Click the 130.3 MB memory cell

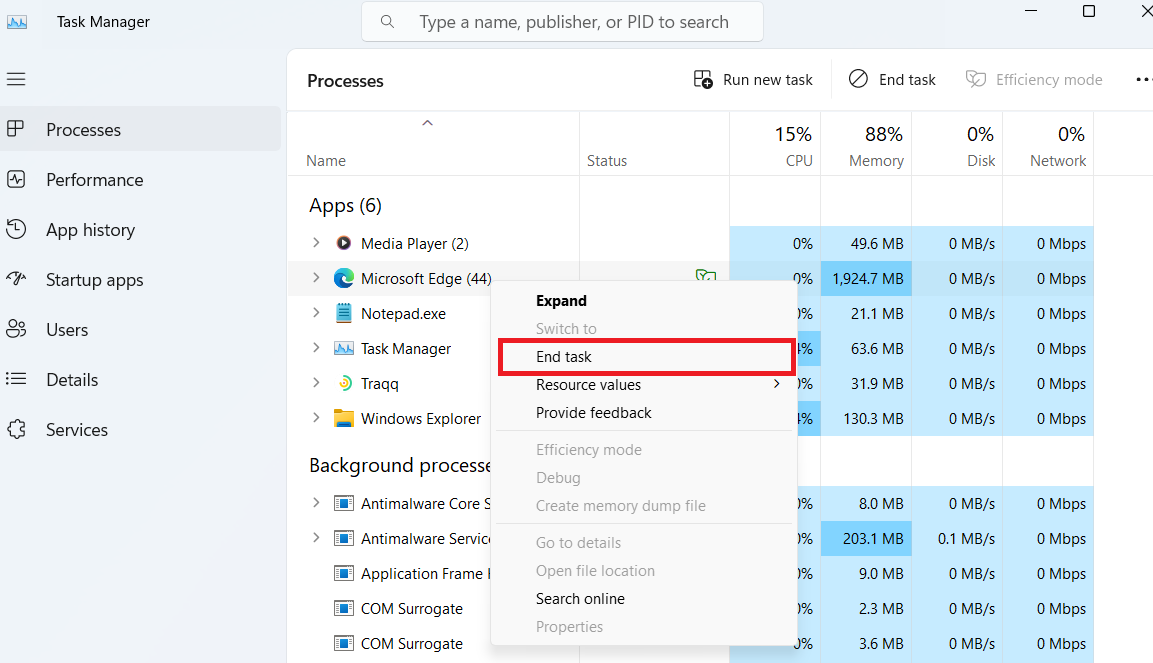pos(866,418)
